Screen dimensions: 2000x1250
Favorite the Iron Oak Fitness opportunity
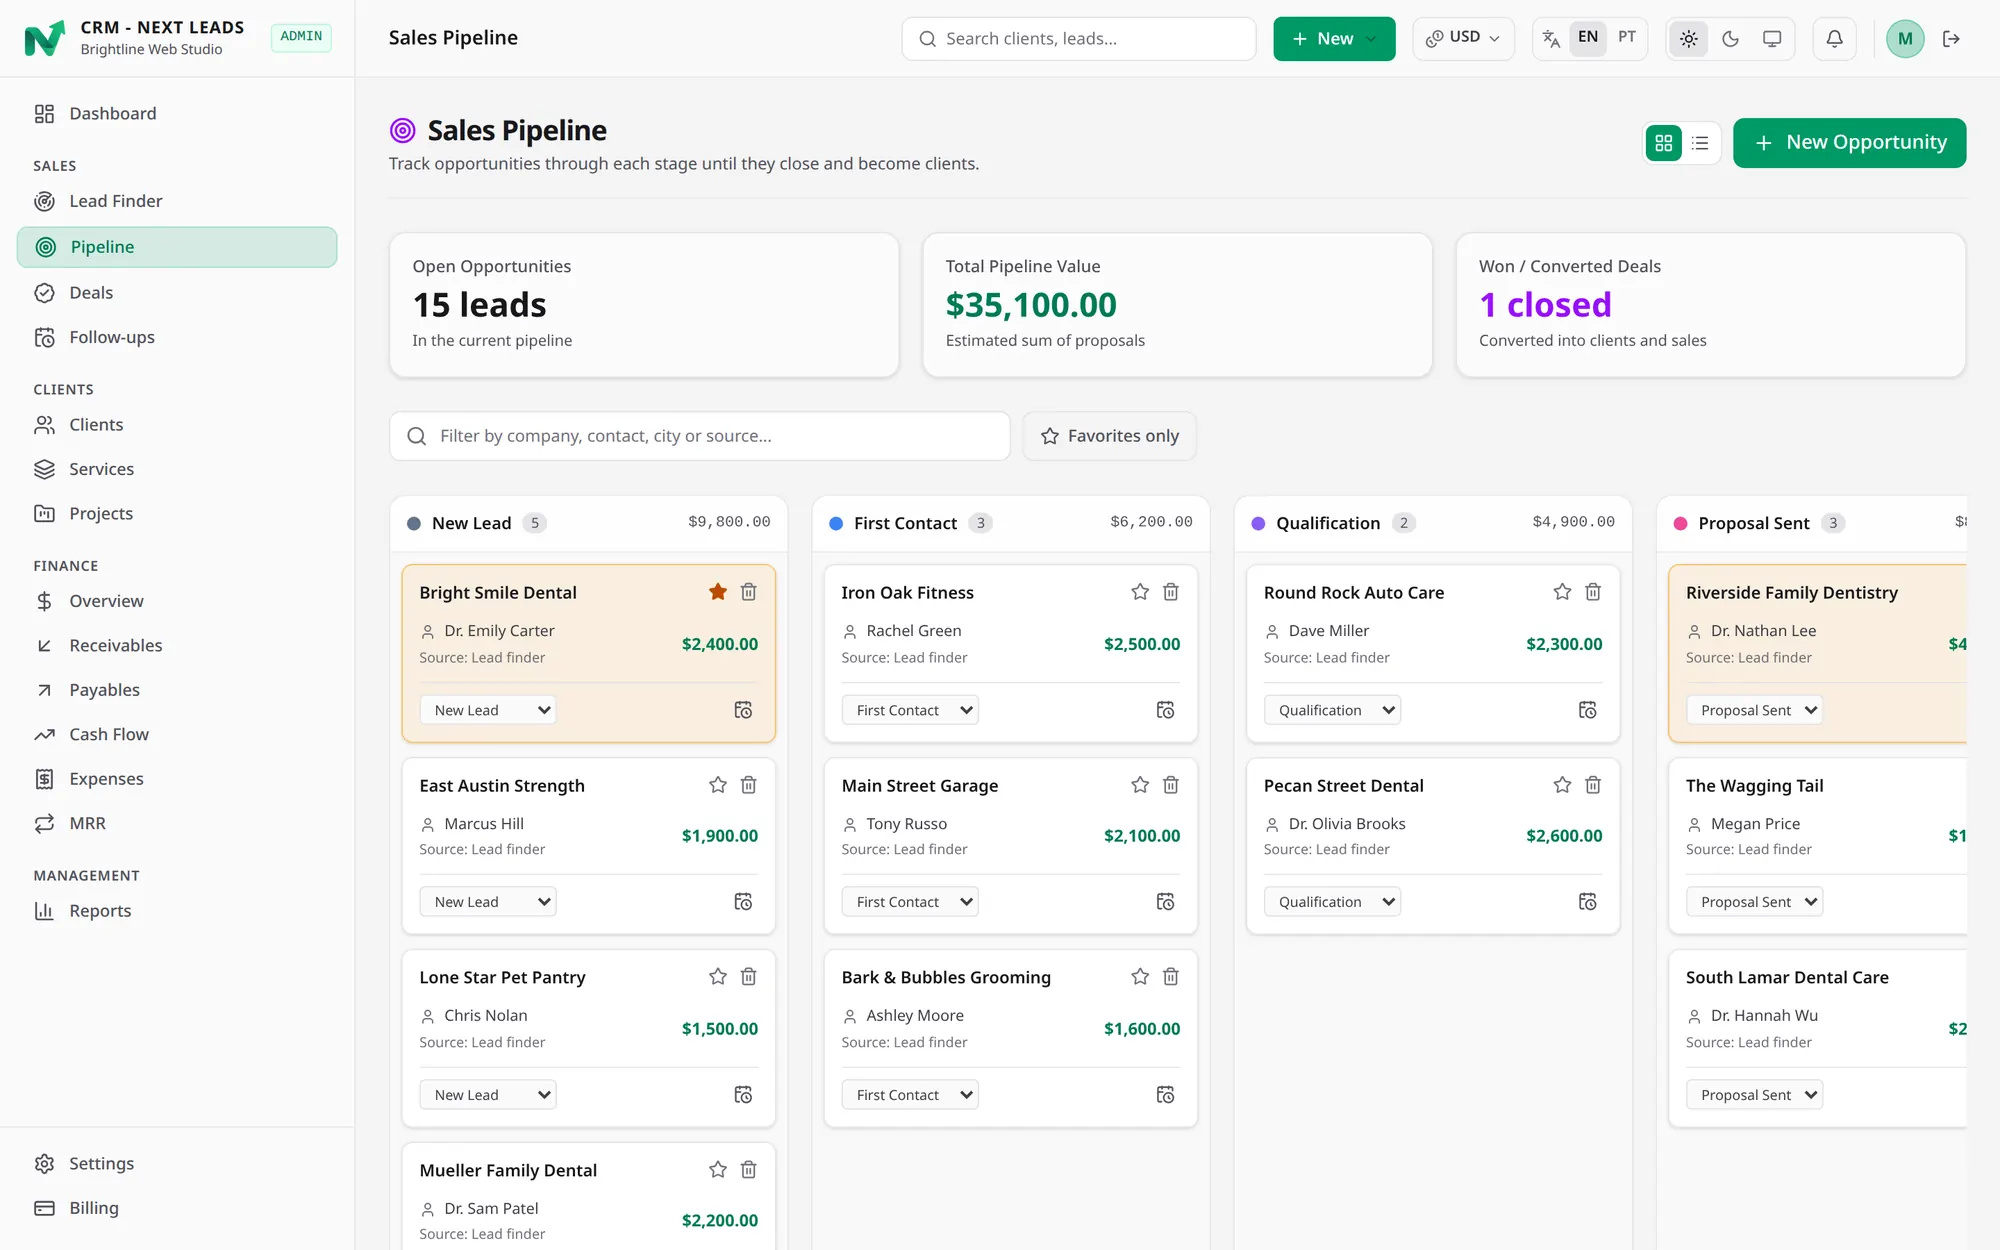point(1140,592)
